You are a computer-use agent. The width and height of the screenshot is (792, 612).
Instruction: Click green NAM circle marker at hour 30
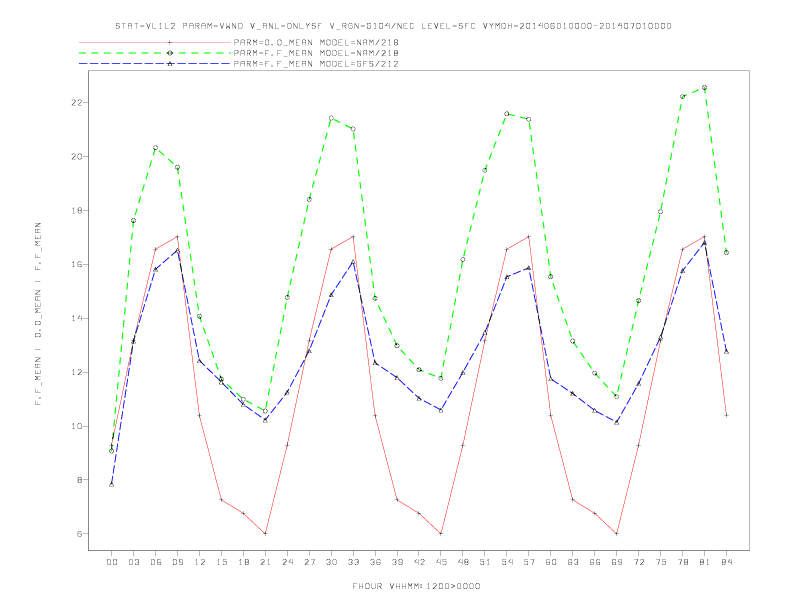[x=331, y=118]
